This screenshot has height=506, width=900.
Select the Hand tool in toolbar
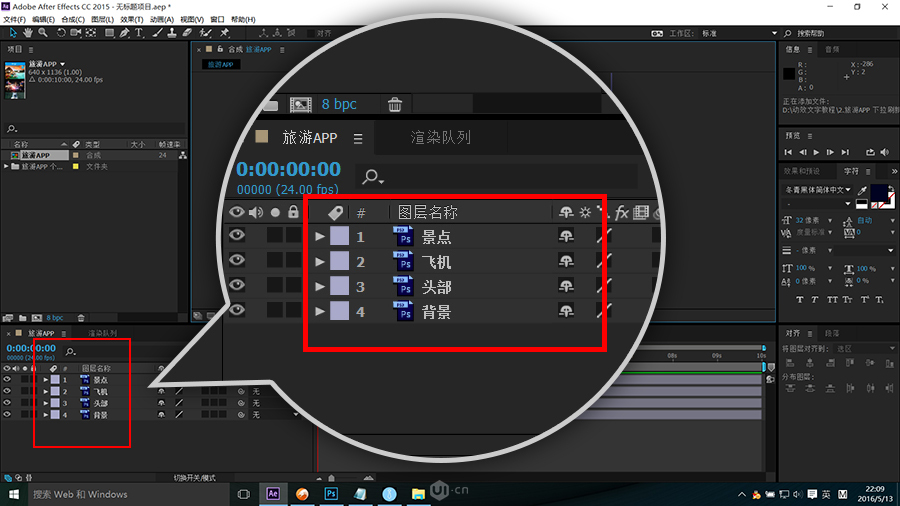point(27,33)
